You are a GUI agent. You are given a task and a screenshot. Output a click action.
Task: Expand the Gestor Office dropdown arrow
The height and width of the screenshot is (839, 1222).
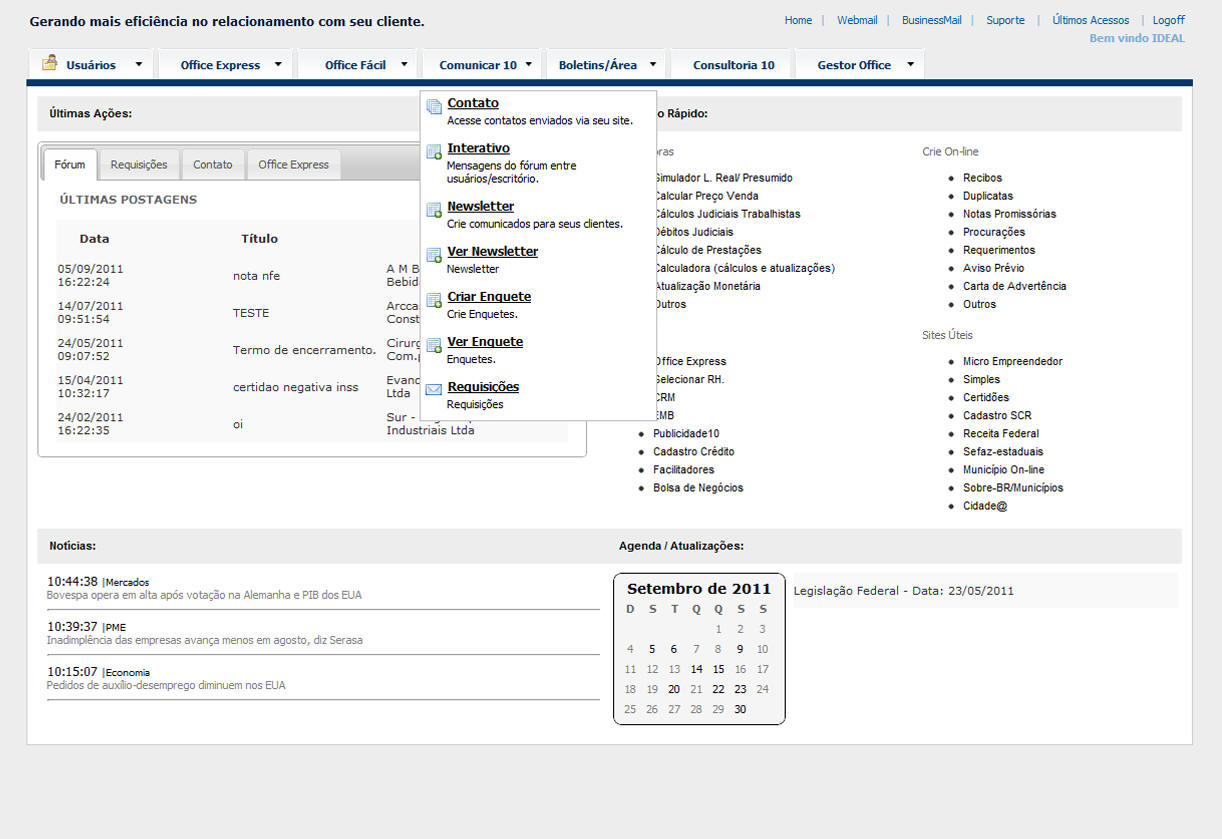click(910, 65)
